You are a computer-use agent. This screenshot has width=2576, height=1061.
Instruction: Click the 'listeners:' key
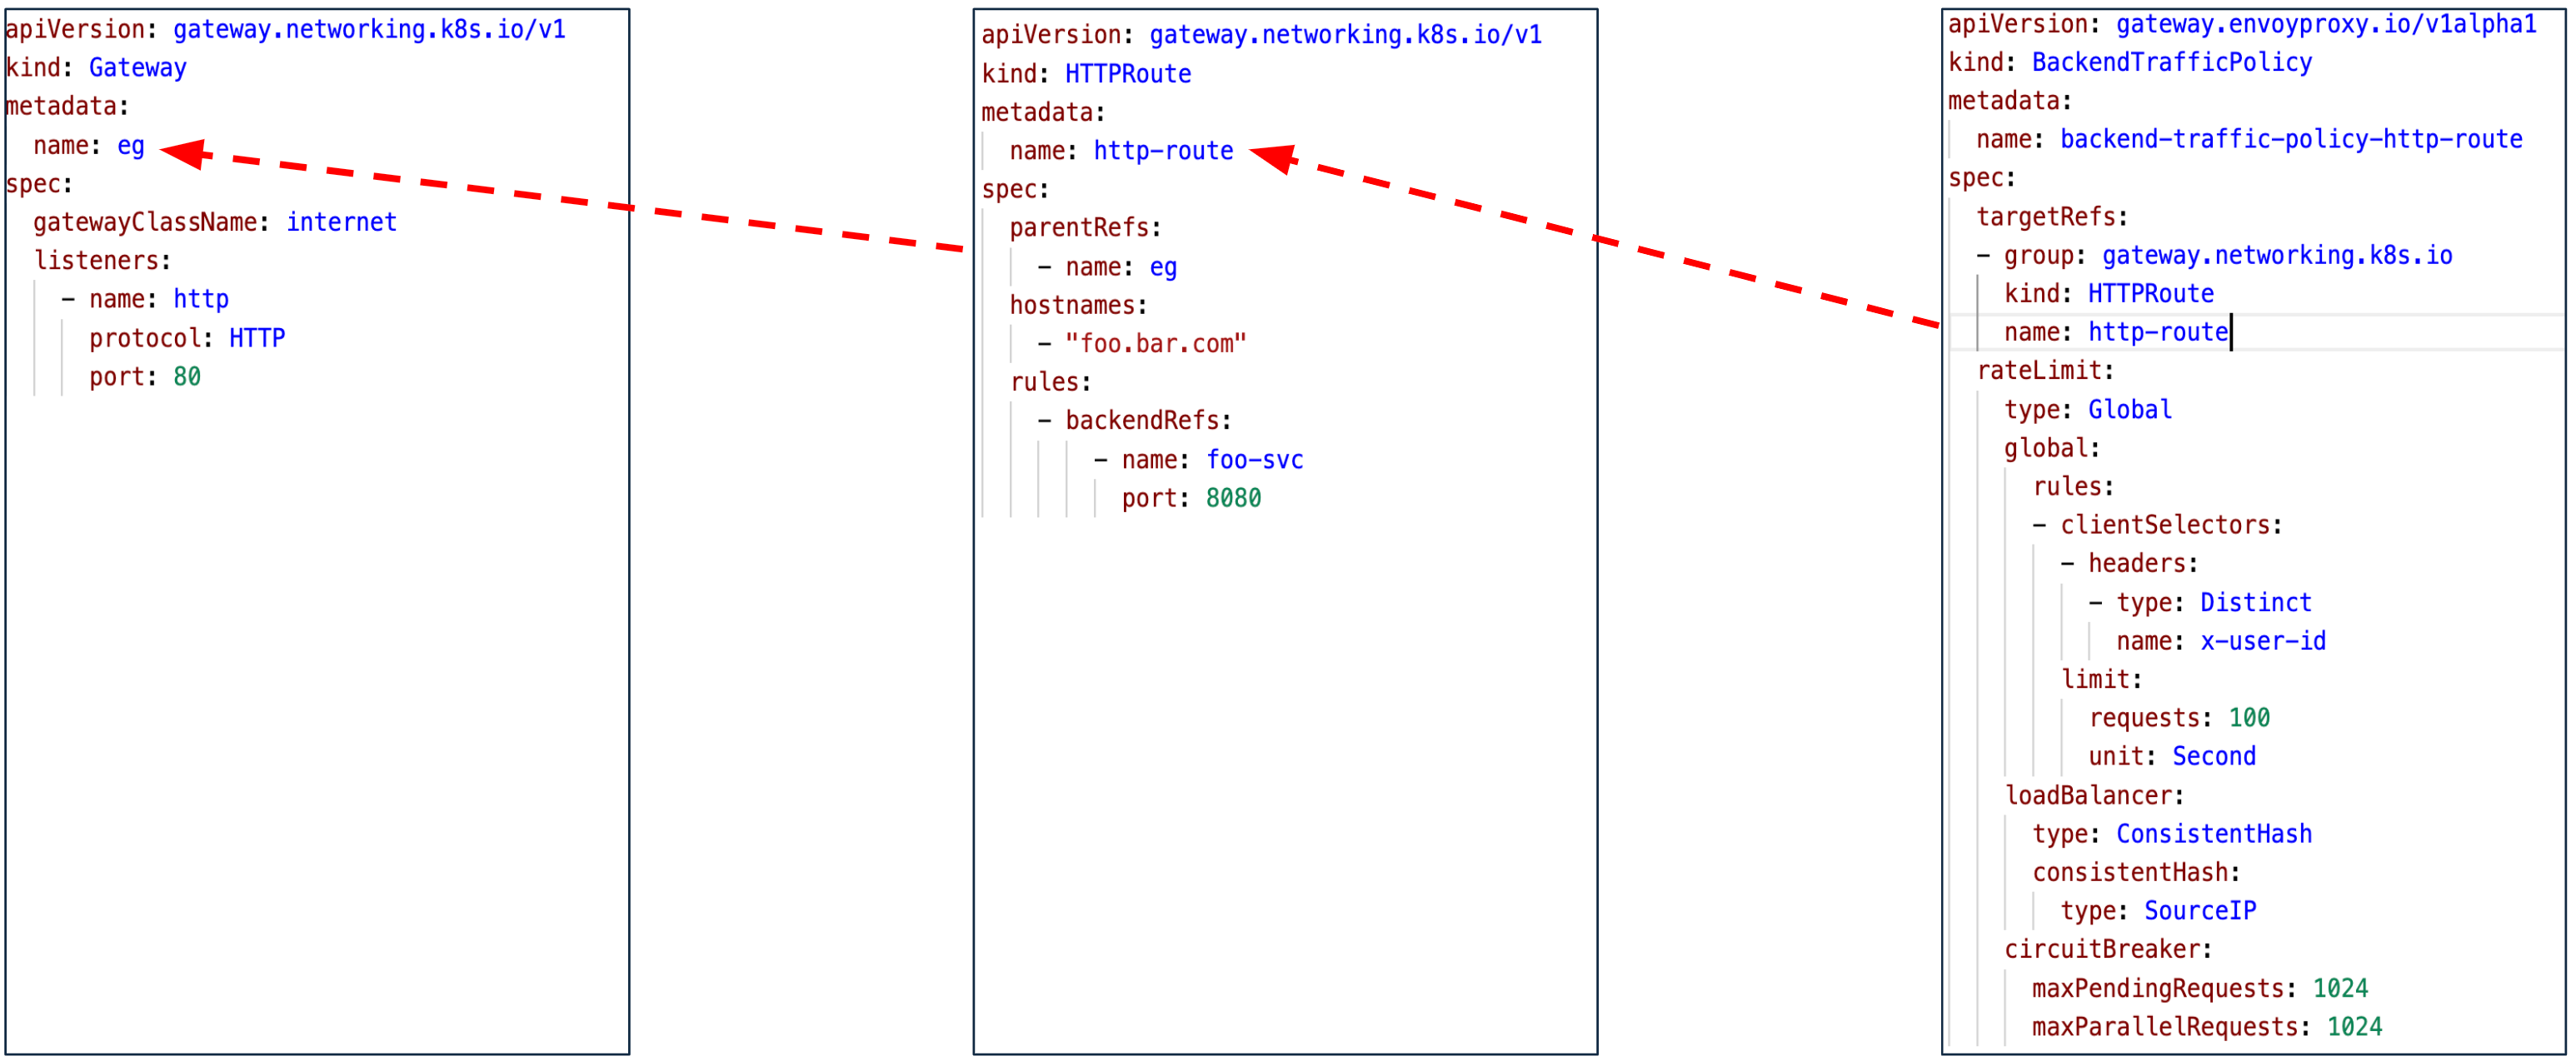(102, 261)
